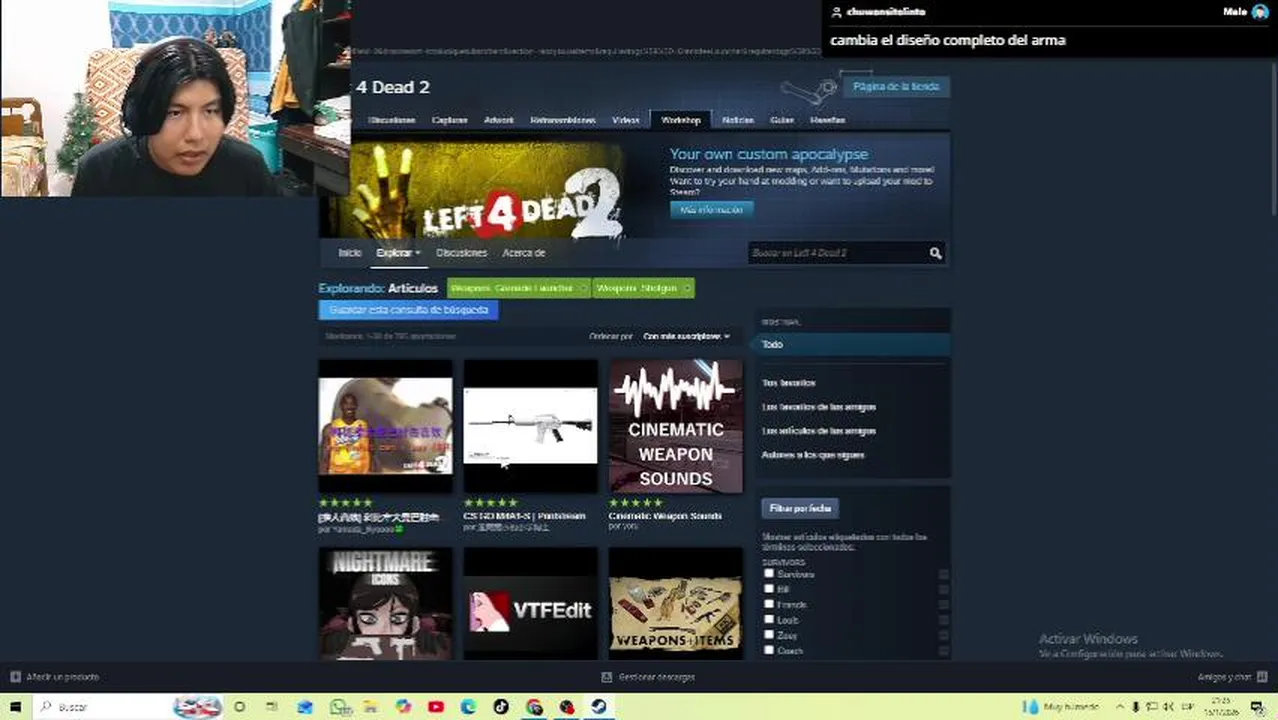
Task: Show hidden system tray icons
Action: 1119,707
